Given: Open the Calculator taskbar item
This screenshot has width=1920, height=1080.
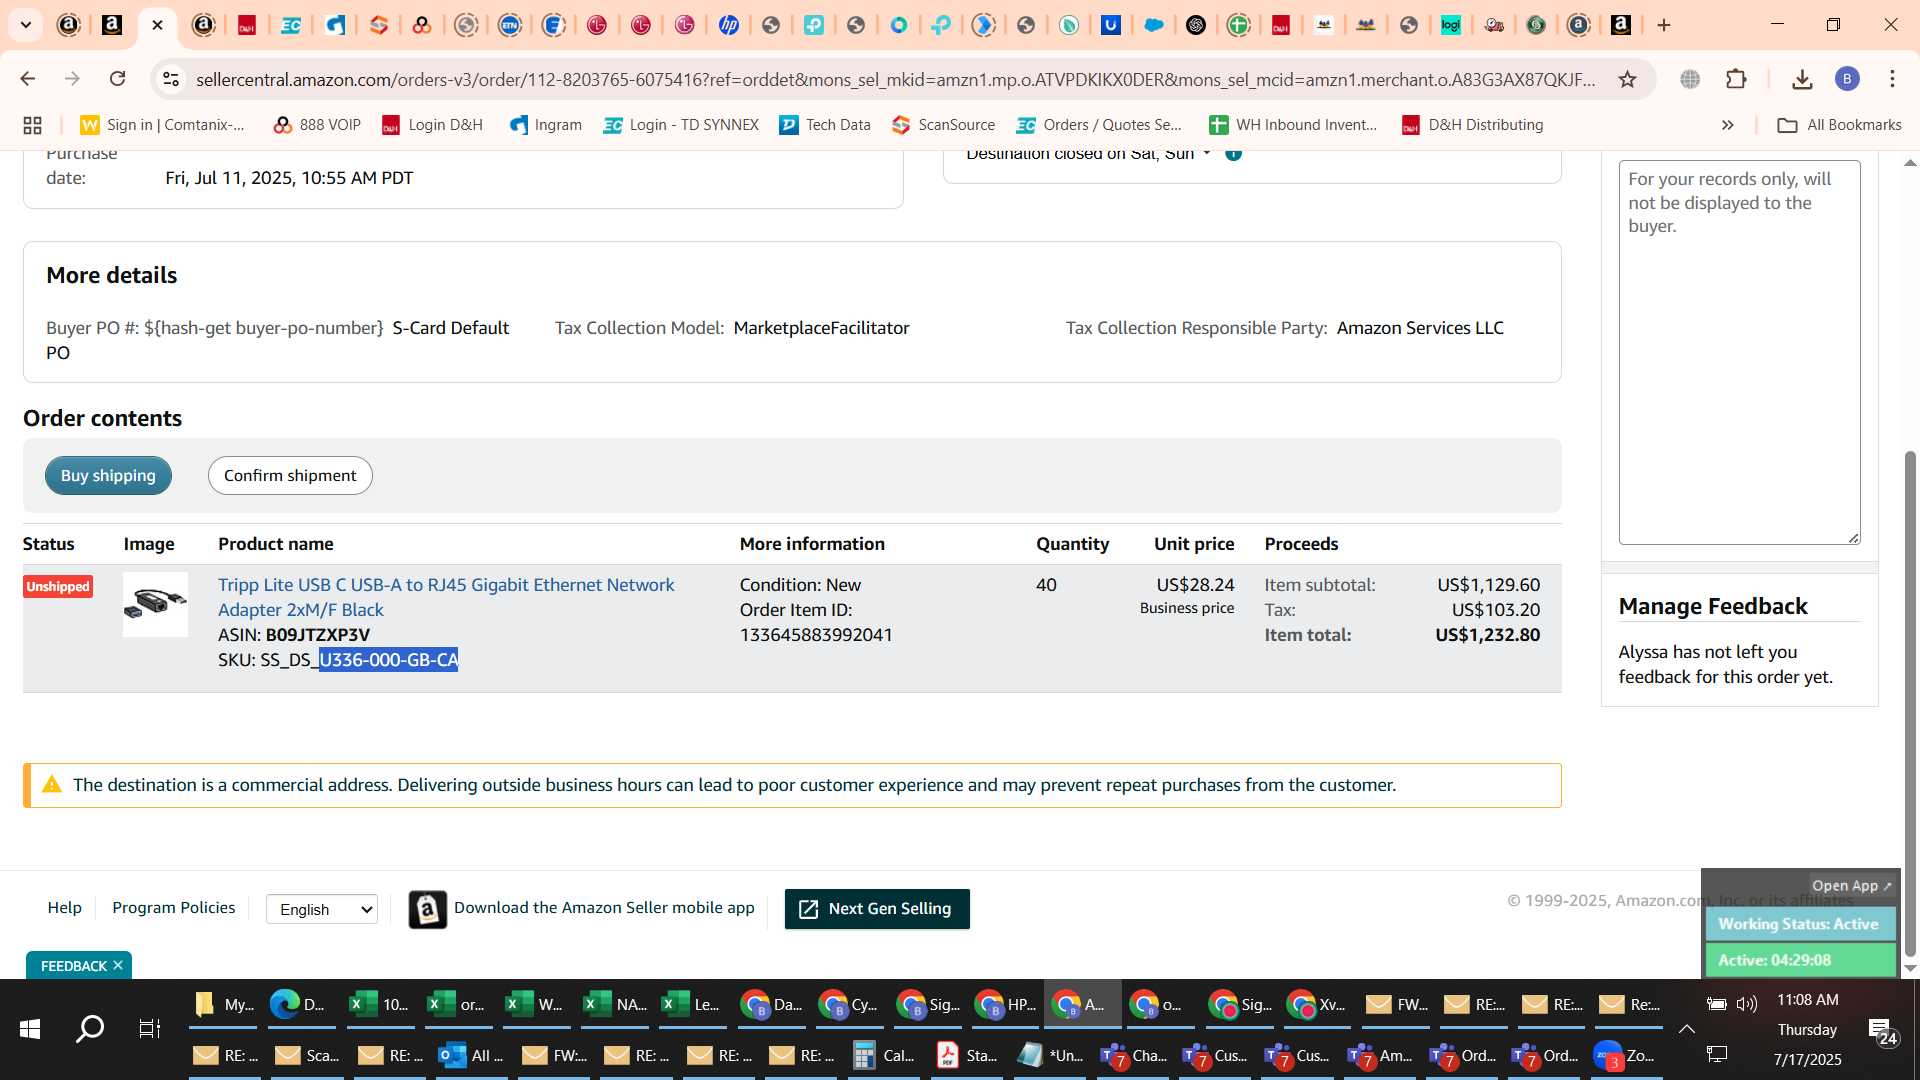Looking at the screenshot, I should point(885,1055).
